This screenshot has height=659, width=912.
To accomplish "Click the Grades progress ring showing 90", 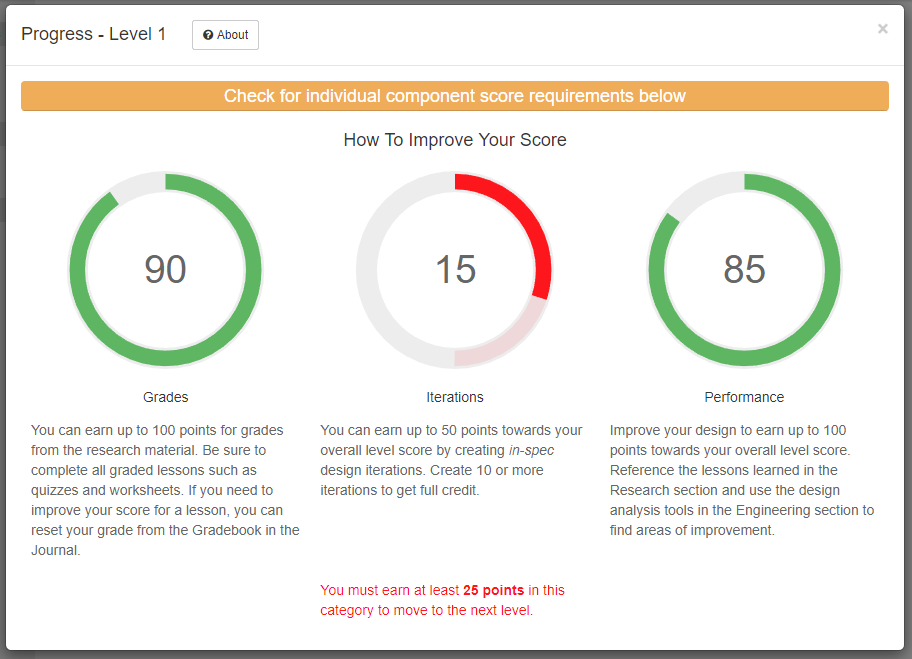I will pos(165,269).
